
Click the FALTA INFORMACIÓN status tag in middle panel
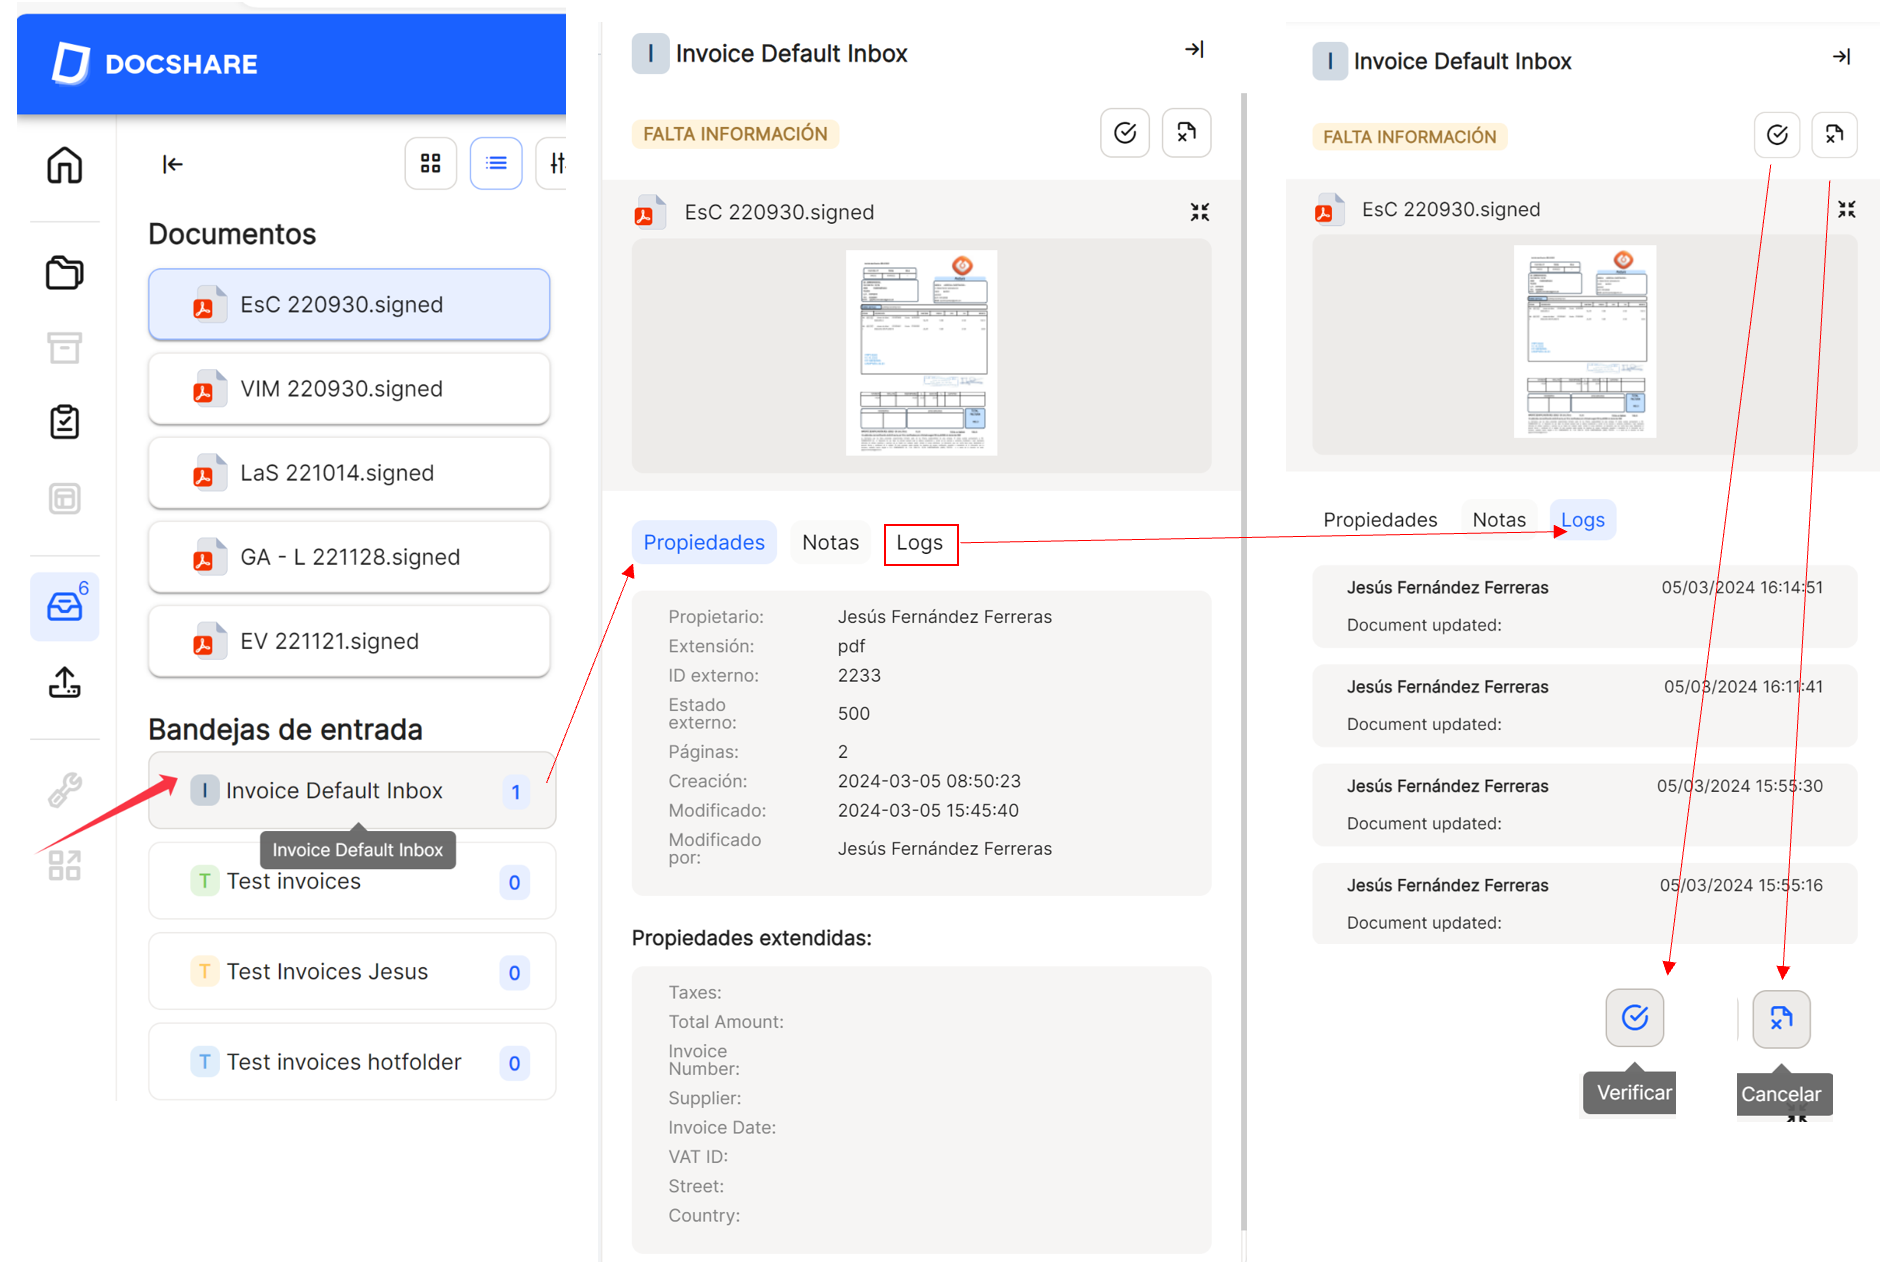pyautogui.click(x=735, y=134)
